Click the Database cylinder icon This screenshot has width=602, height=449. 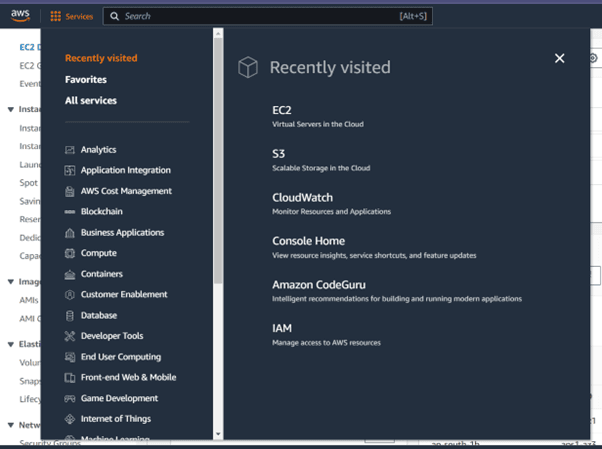(70, 316)
